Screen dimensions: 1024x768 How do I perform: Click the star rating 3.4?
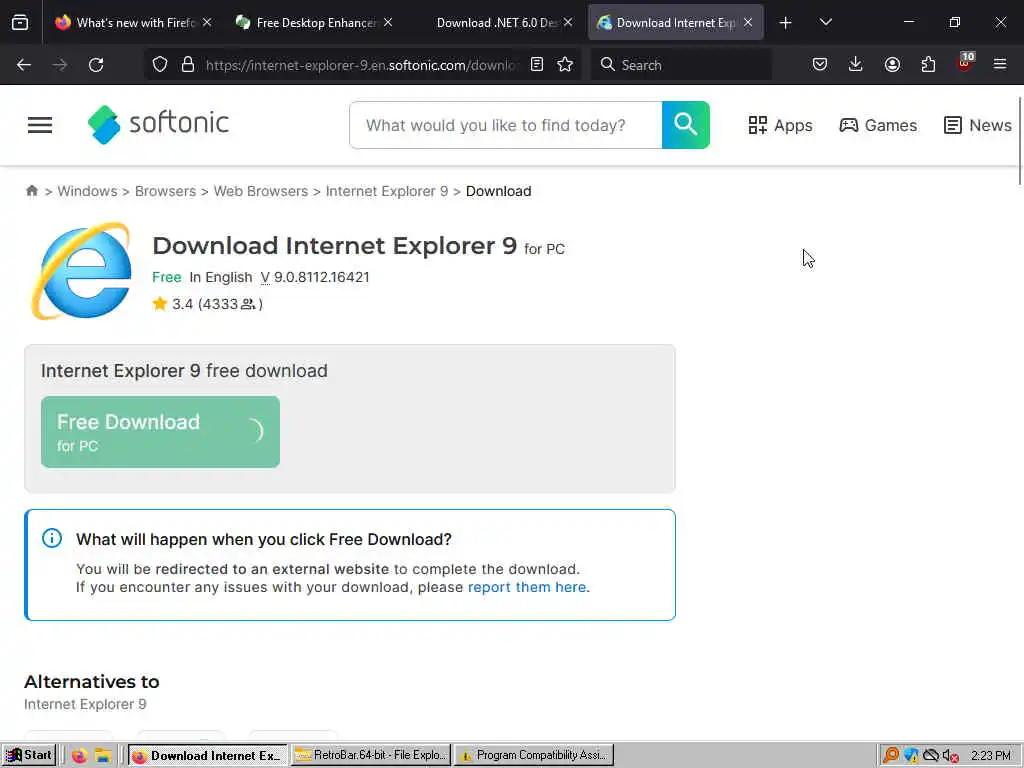208,304
